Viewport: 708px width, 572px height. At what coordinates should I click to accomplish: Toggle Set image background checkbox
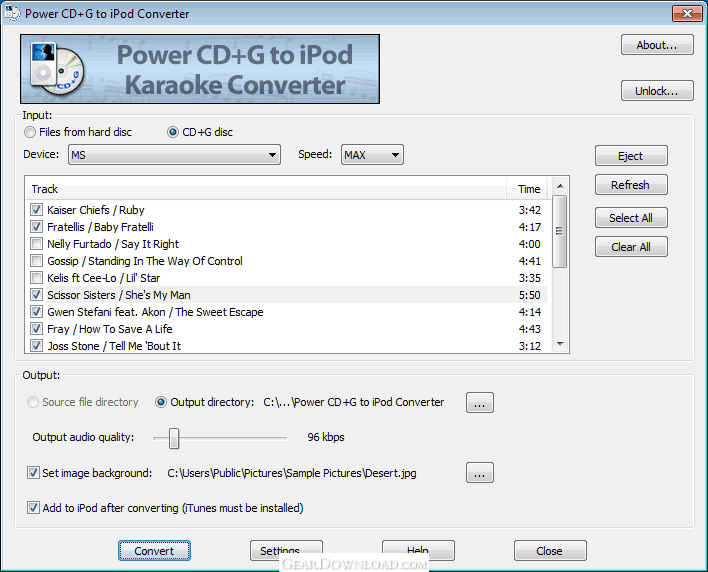click(33, 473)
